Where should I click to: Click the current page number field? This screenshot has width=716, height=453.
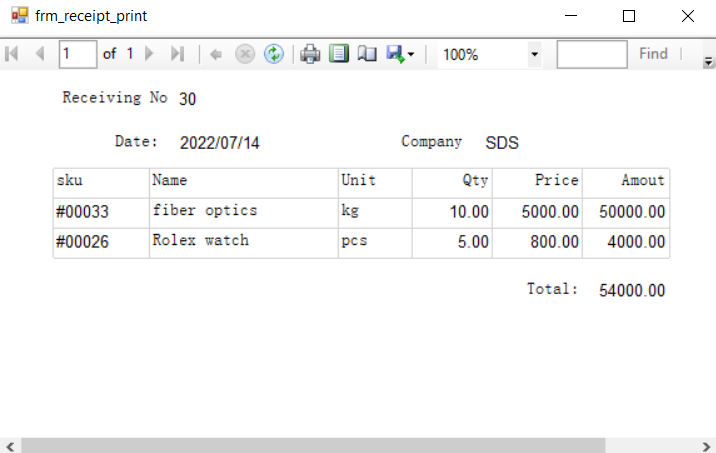pyautogui.click(x=78, y=54)
